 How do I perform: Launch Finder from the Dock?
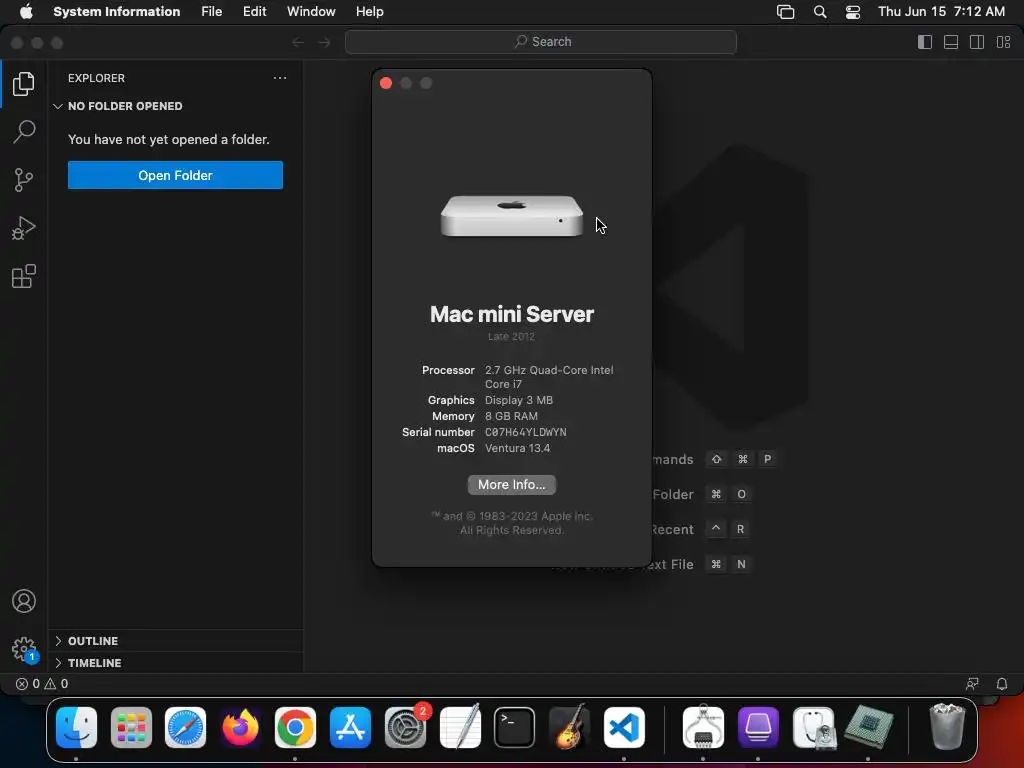(x=76, y=727)
